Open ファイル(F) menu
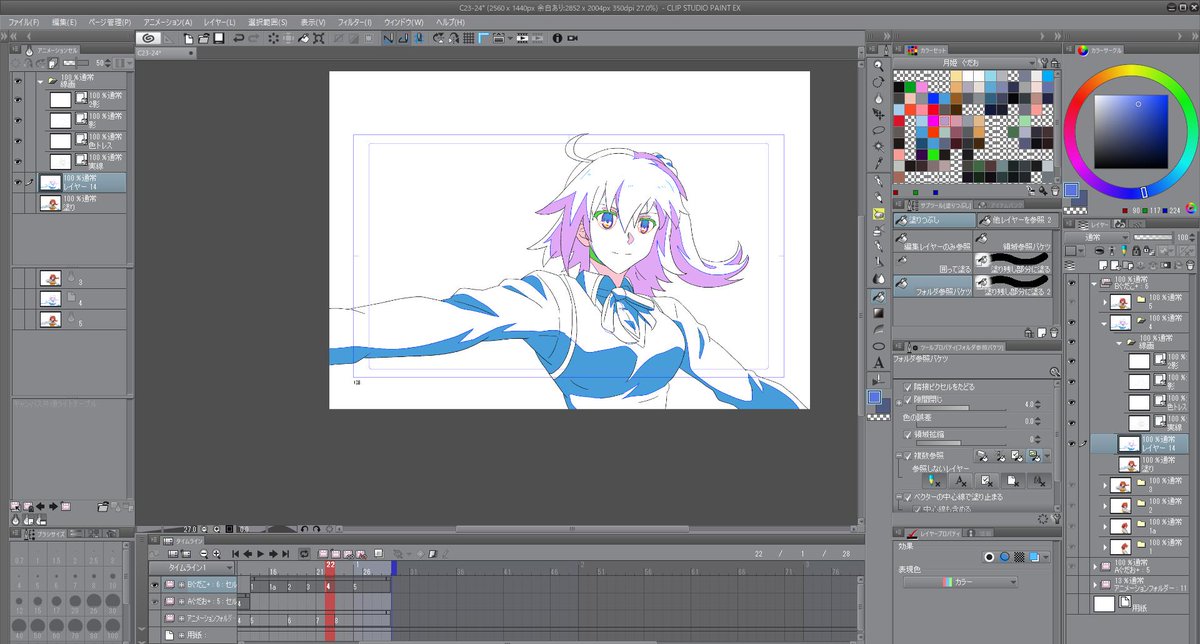The width and height of the screenshot is (1200, 644). 24,21
